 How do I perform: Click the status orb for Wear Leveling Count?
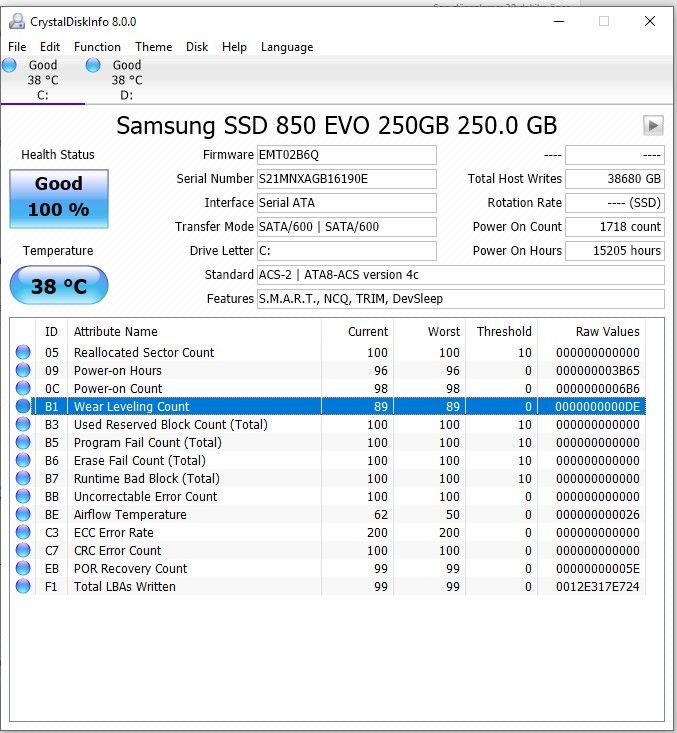pyautogui.click(x=23, y=406)
